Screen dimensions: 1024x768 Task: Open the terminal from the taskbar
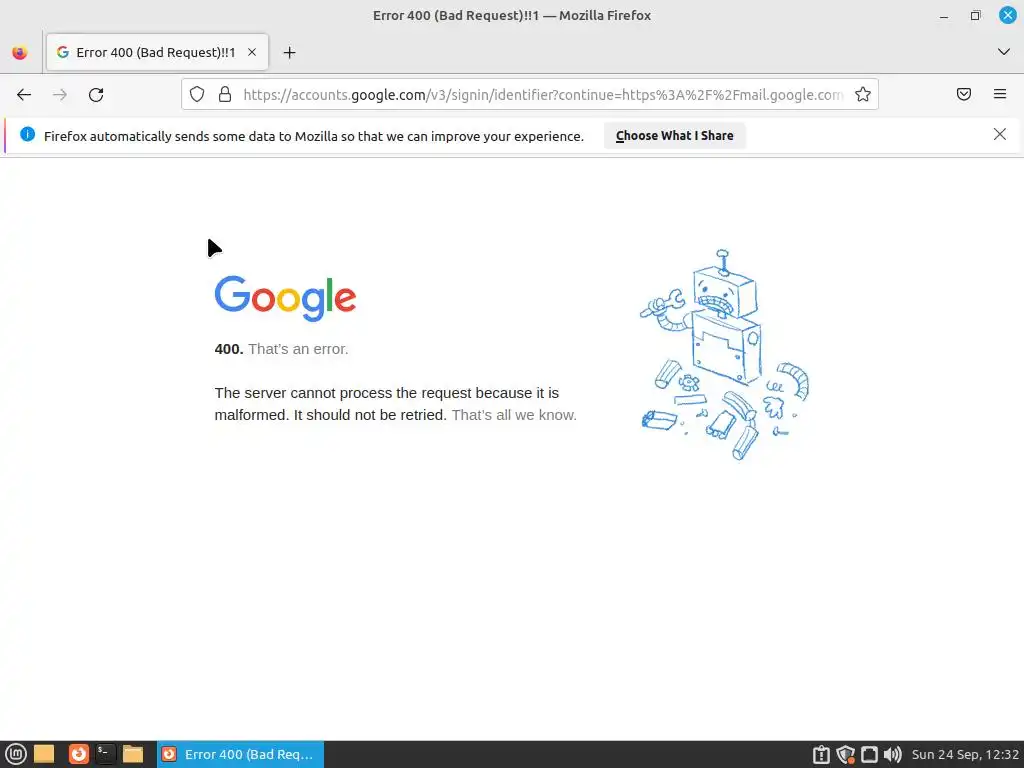[105, 754]
